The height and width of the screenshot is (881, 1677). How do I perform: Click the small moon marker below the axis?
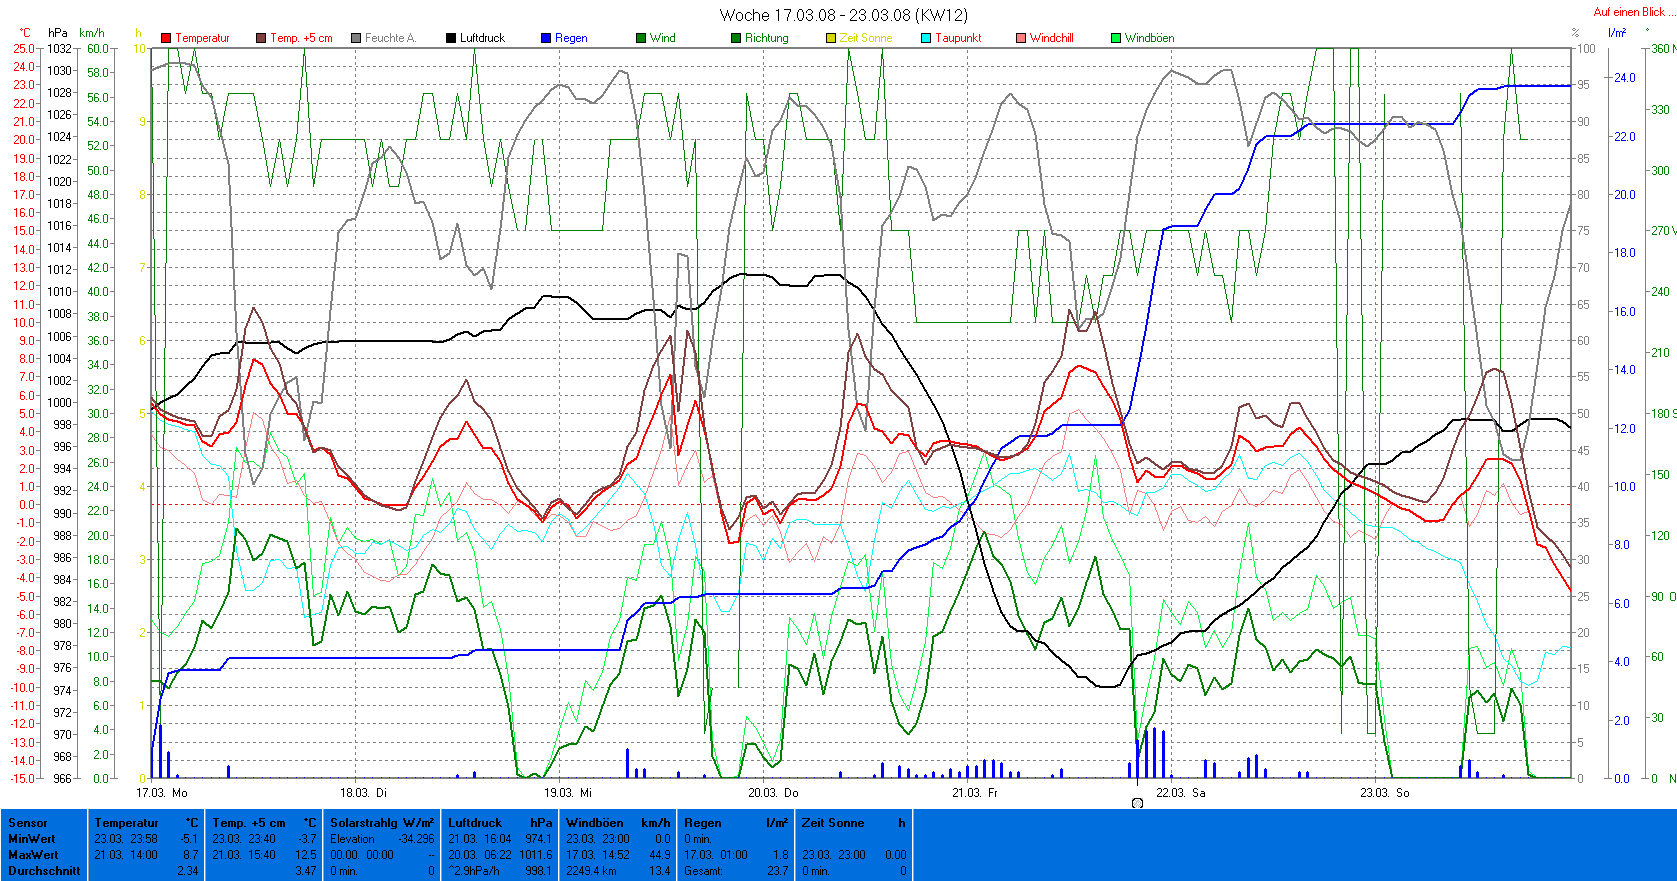tap(1137, 803)
